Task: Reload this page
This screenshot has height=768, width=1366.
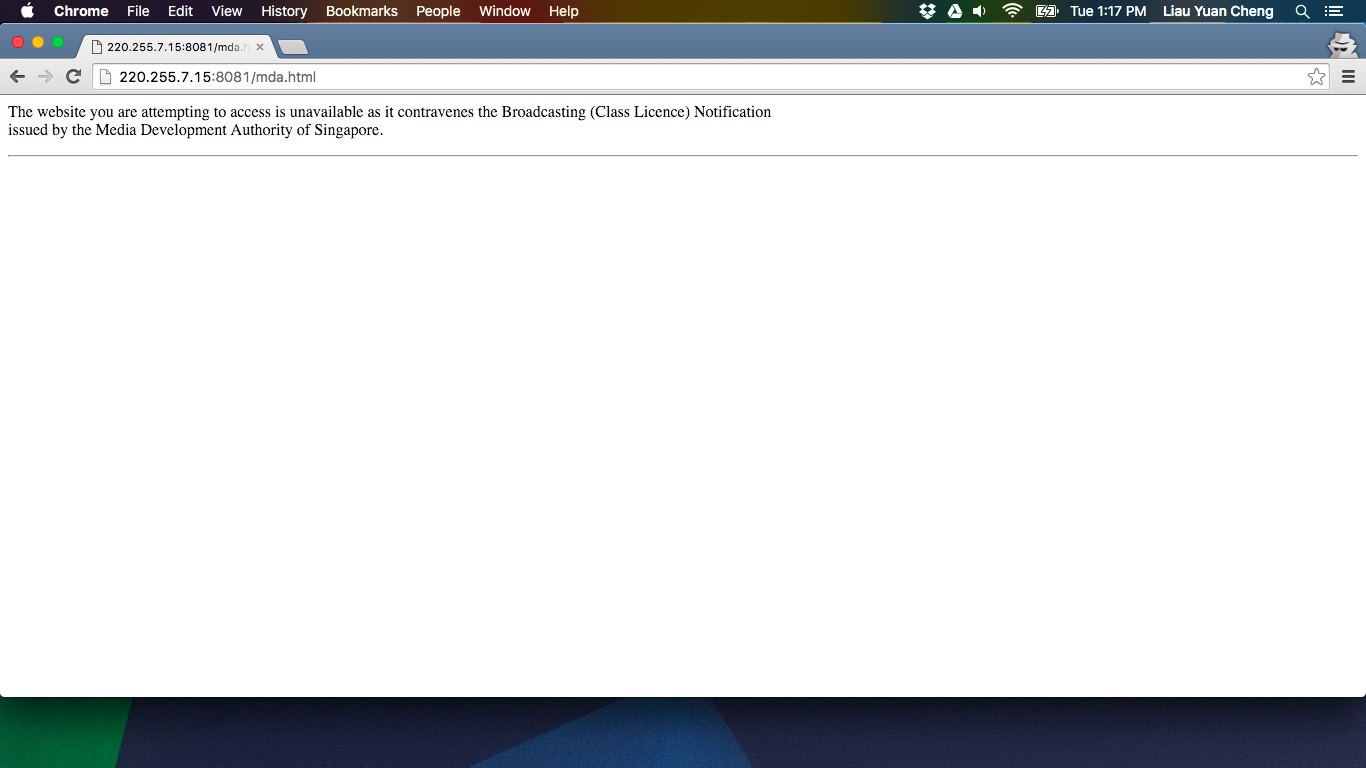Action: coord(73,77)
